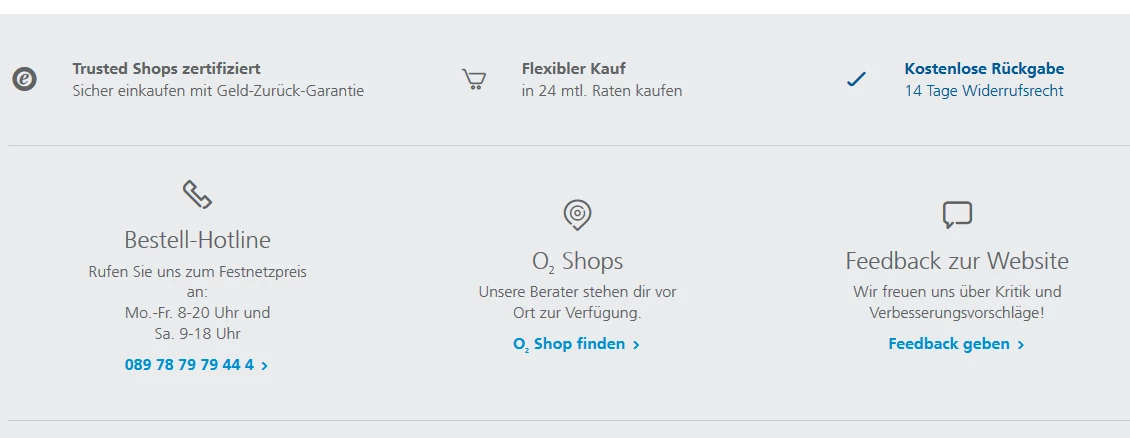Click the O2 Shops heading

click(577, 261)
